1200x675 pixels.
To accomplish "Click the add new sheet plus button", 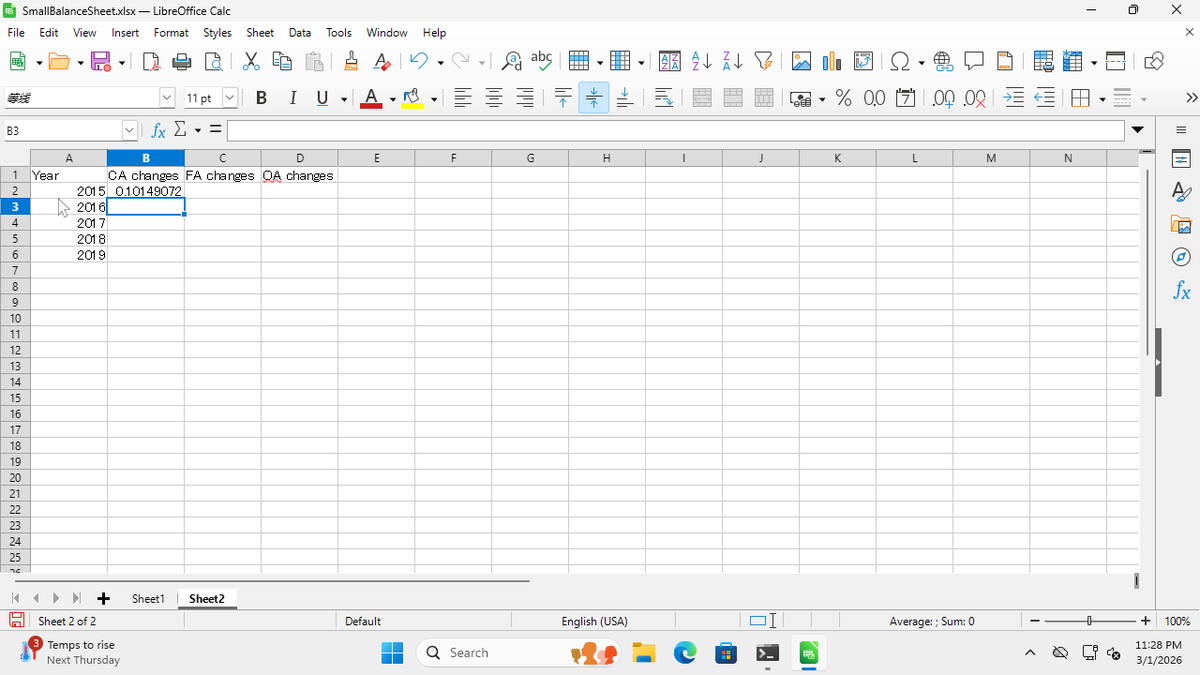I will tap(102, 598).
